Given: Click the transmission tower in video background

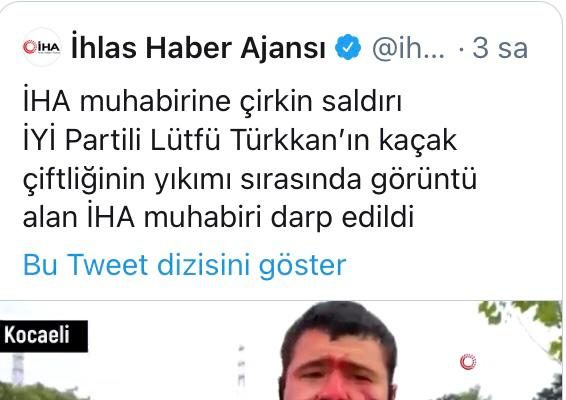Looking at the screenshot, I should pos(241,366).
